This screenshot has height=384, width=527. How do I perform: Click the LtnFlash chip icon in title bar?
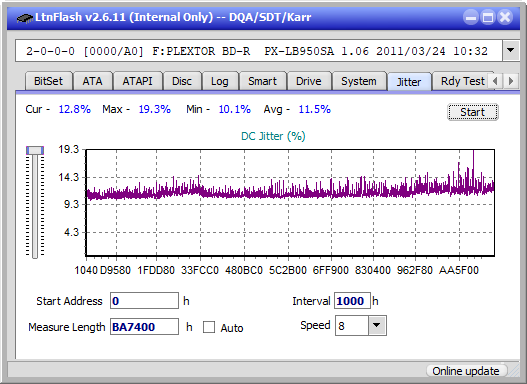(25, 17)
